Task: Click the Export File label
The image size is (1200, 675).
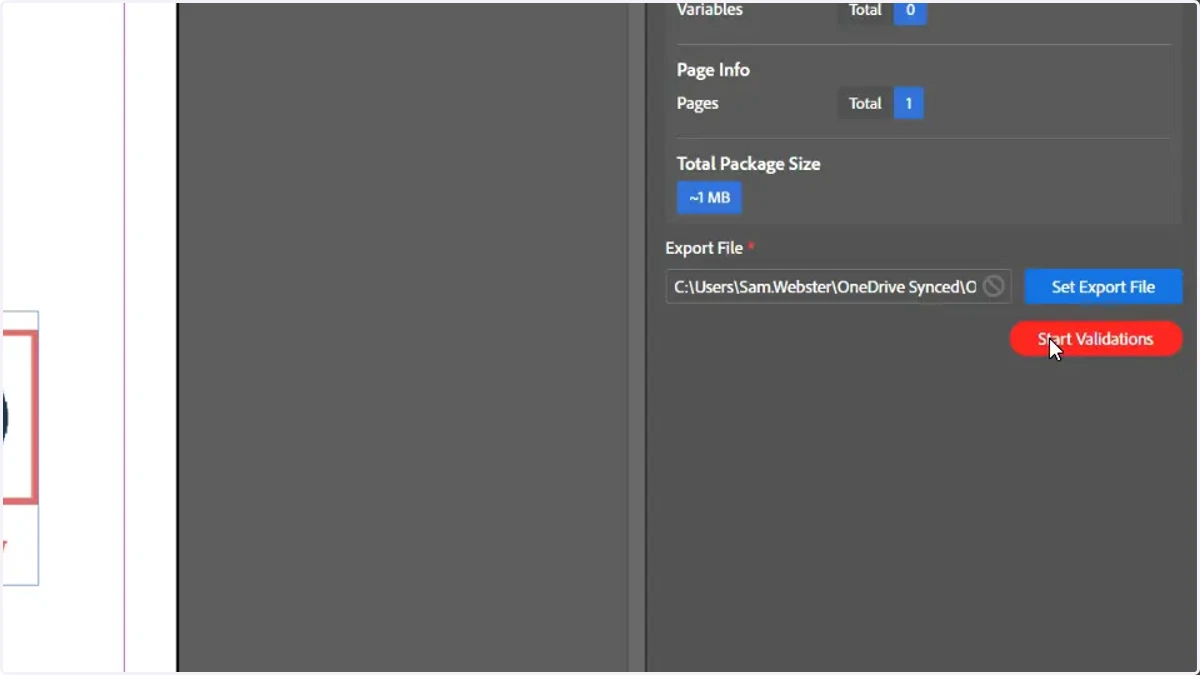Action: [x=704, y=248]
